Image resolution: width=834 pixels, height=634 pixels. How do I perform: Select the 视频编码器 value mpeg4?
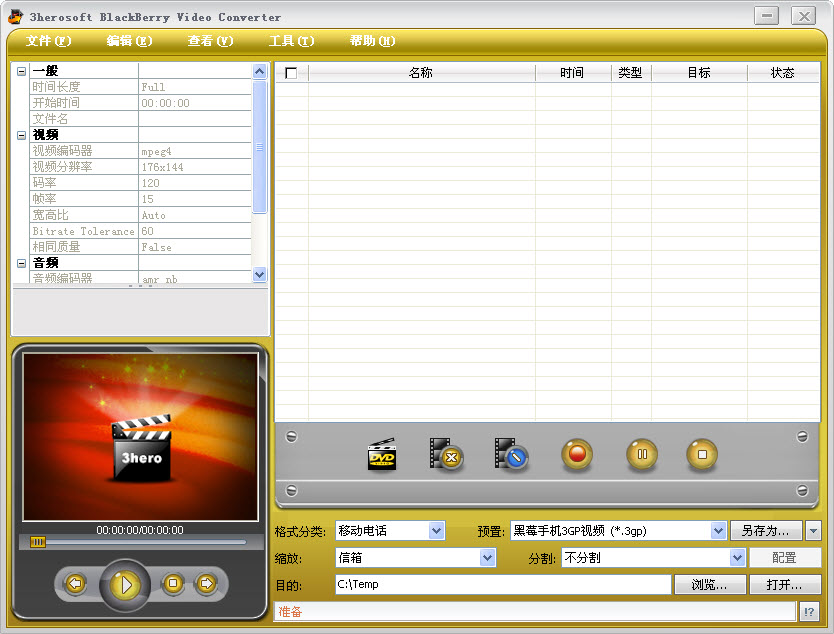point(195,151)
